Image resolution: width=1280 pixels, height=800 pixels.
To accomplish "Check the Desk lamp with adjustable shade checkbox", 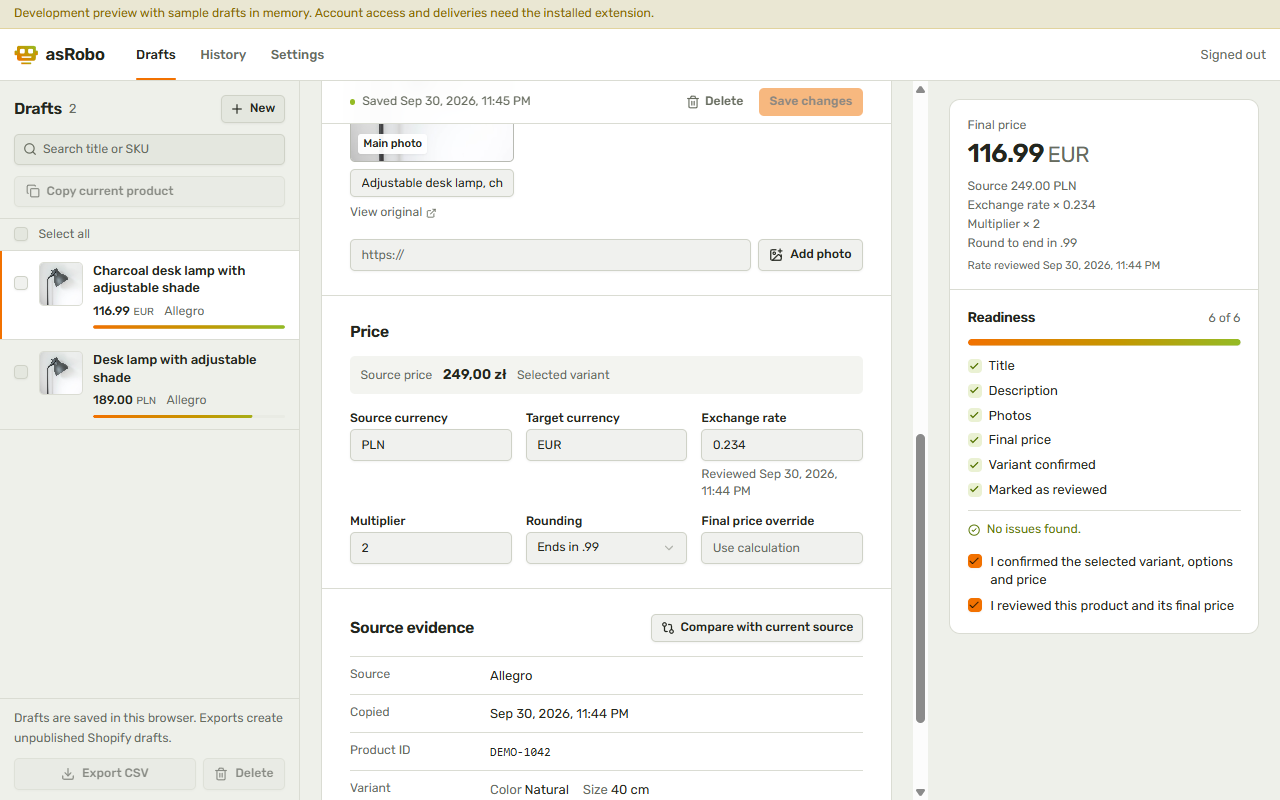I will tap(21, 372).
